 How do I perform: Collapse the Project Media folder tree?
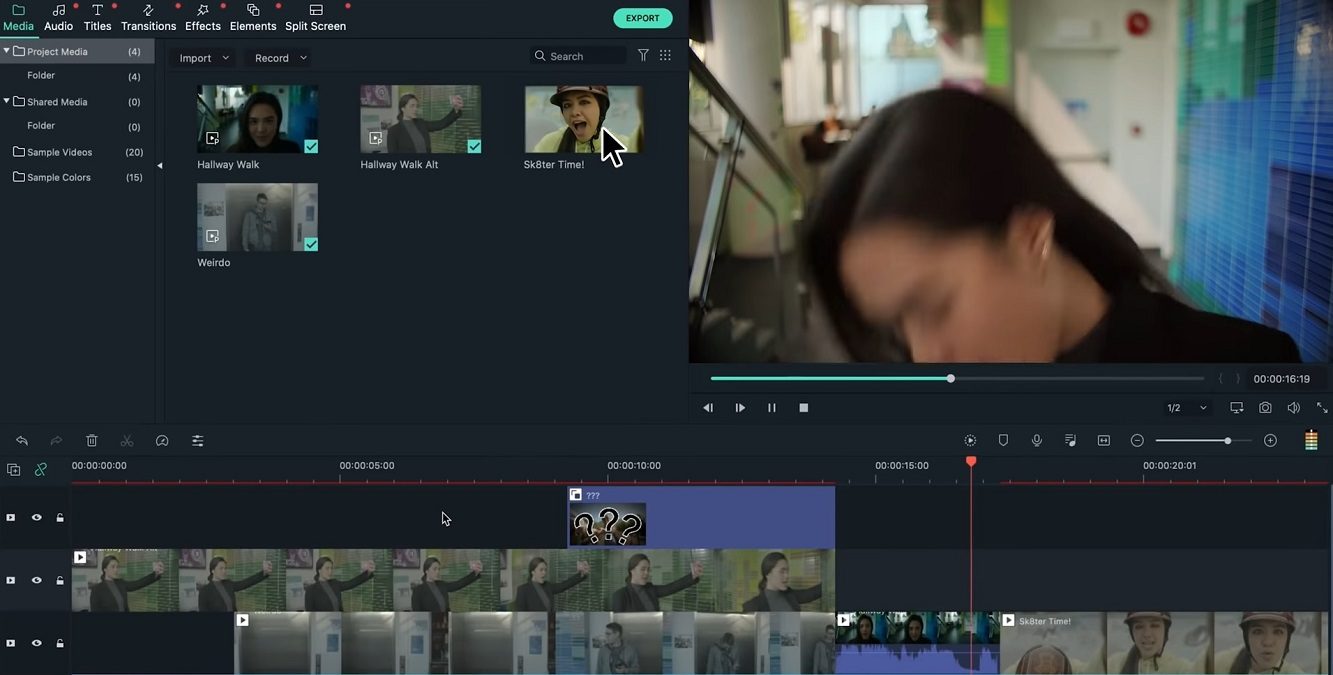pos(6,51)
